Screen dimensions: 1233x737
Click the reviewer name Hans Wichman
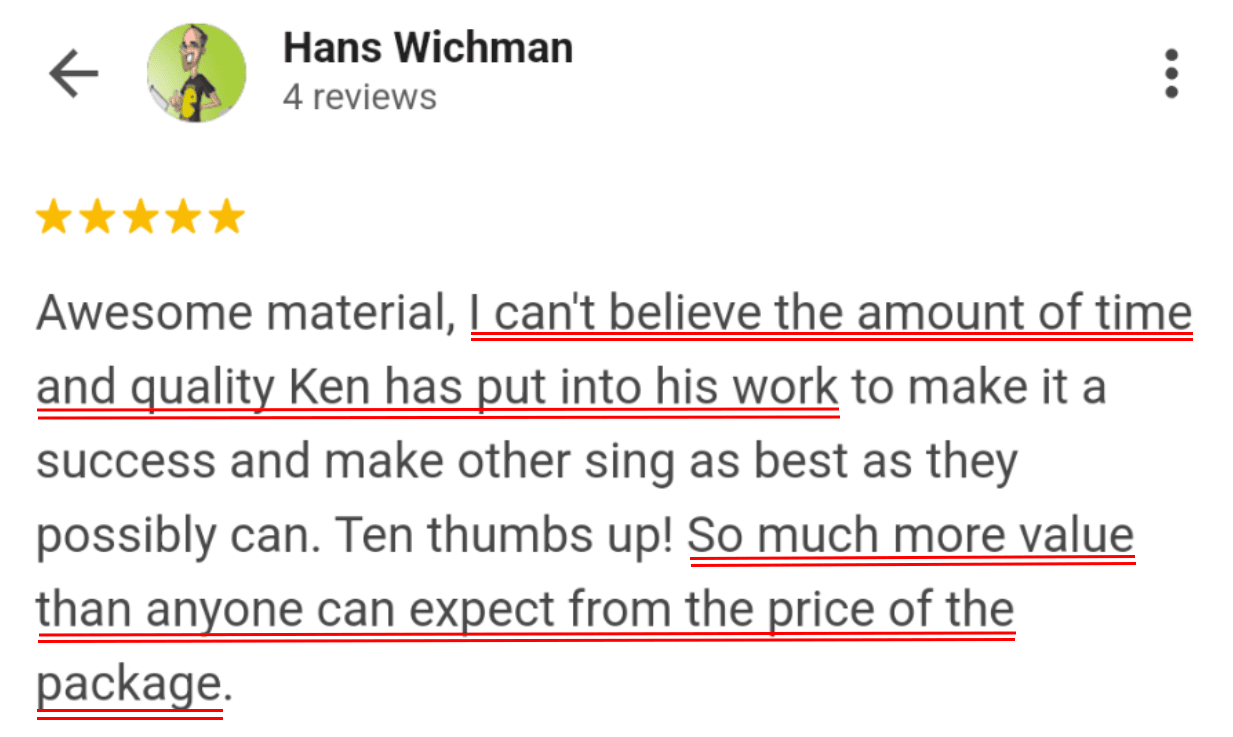428,48
